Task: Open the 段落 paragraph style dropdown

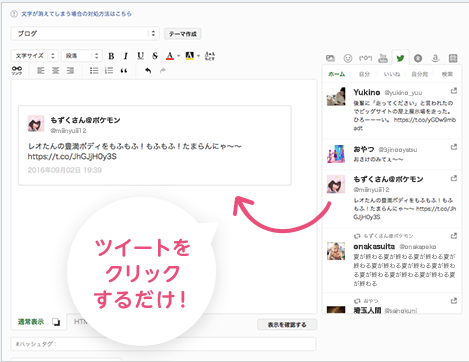Action: (x=82, y=56)
